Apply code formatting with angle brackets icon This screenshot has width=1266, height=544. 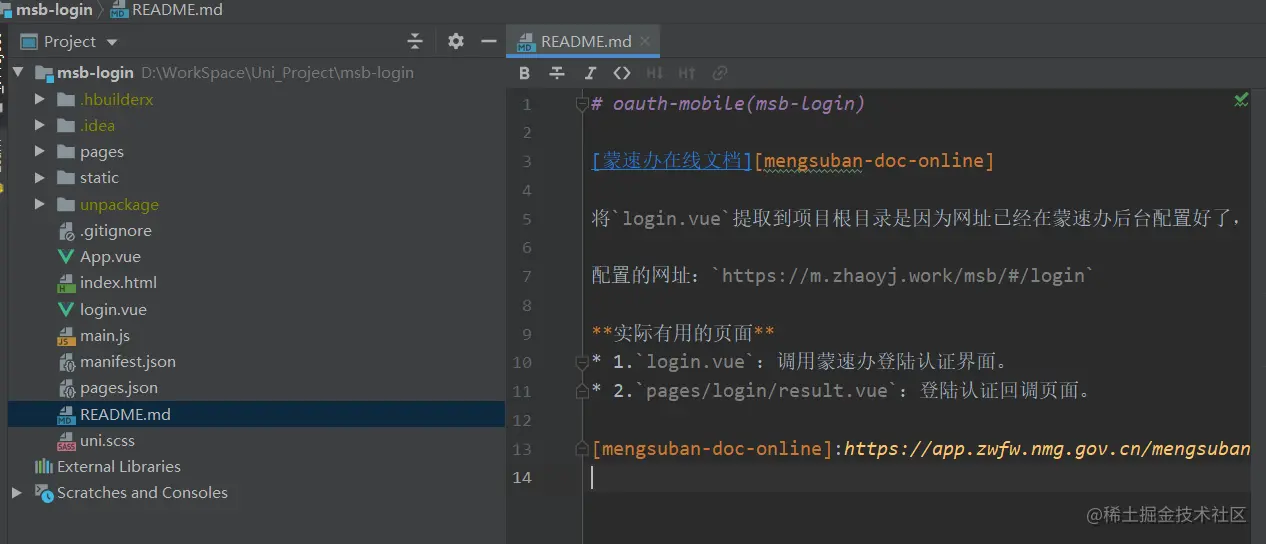tap(622, 73)
